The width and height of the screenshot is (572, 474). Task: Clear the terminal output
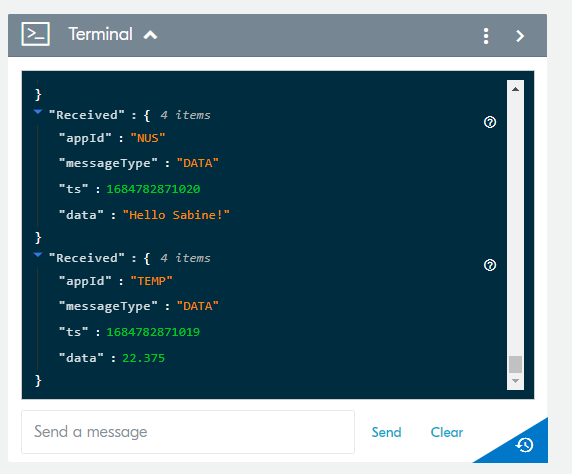447,432
